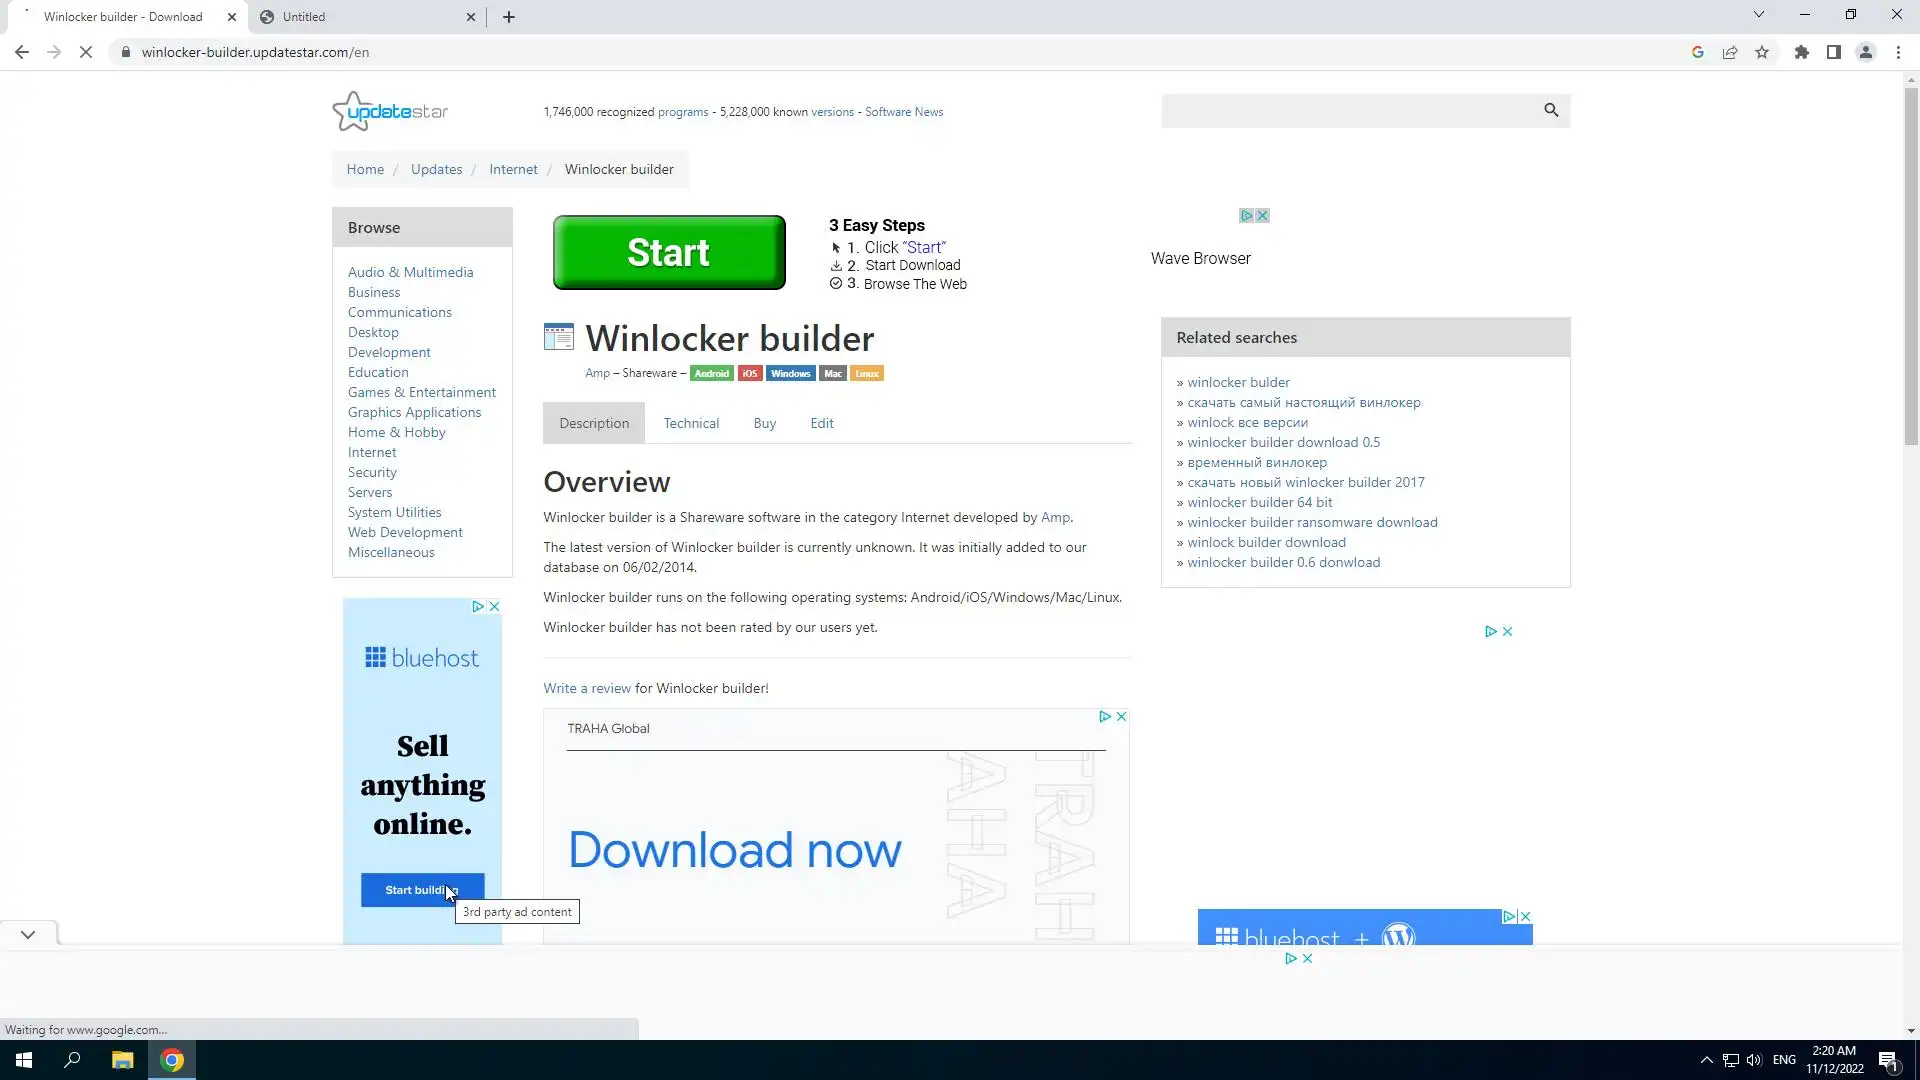The width and height of the screenshot is (1920, 1080).
Task: Click the UpdateStar logo
Action: (390, 111)
